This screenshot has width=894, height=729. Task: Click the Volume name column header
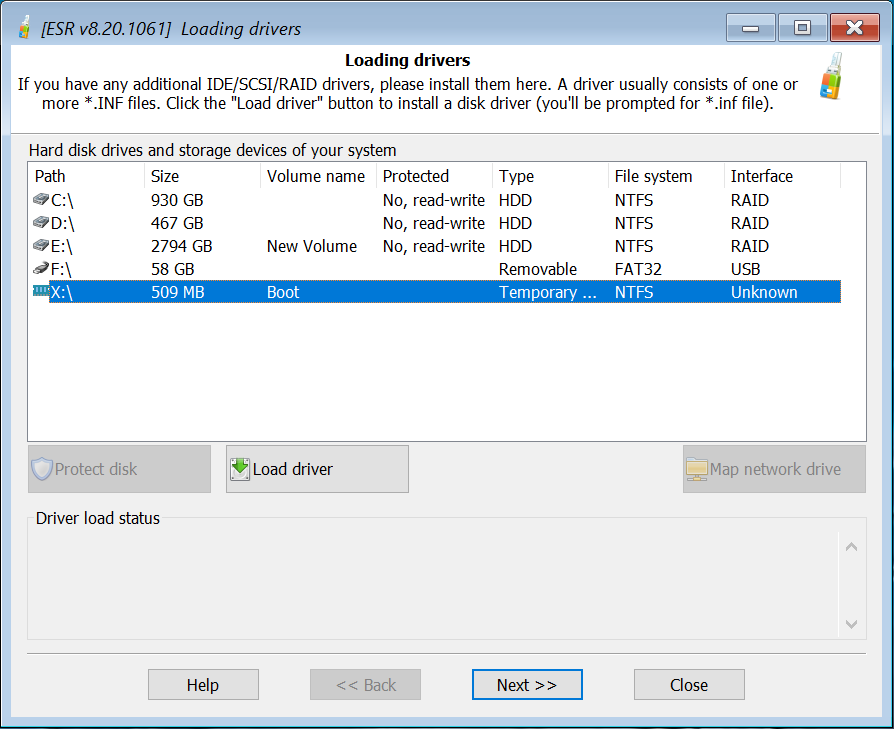coord(318,176)
